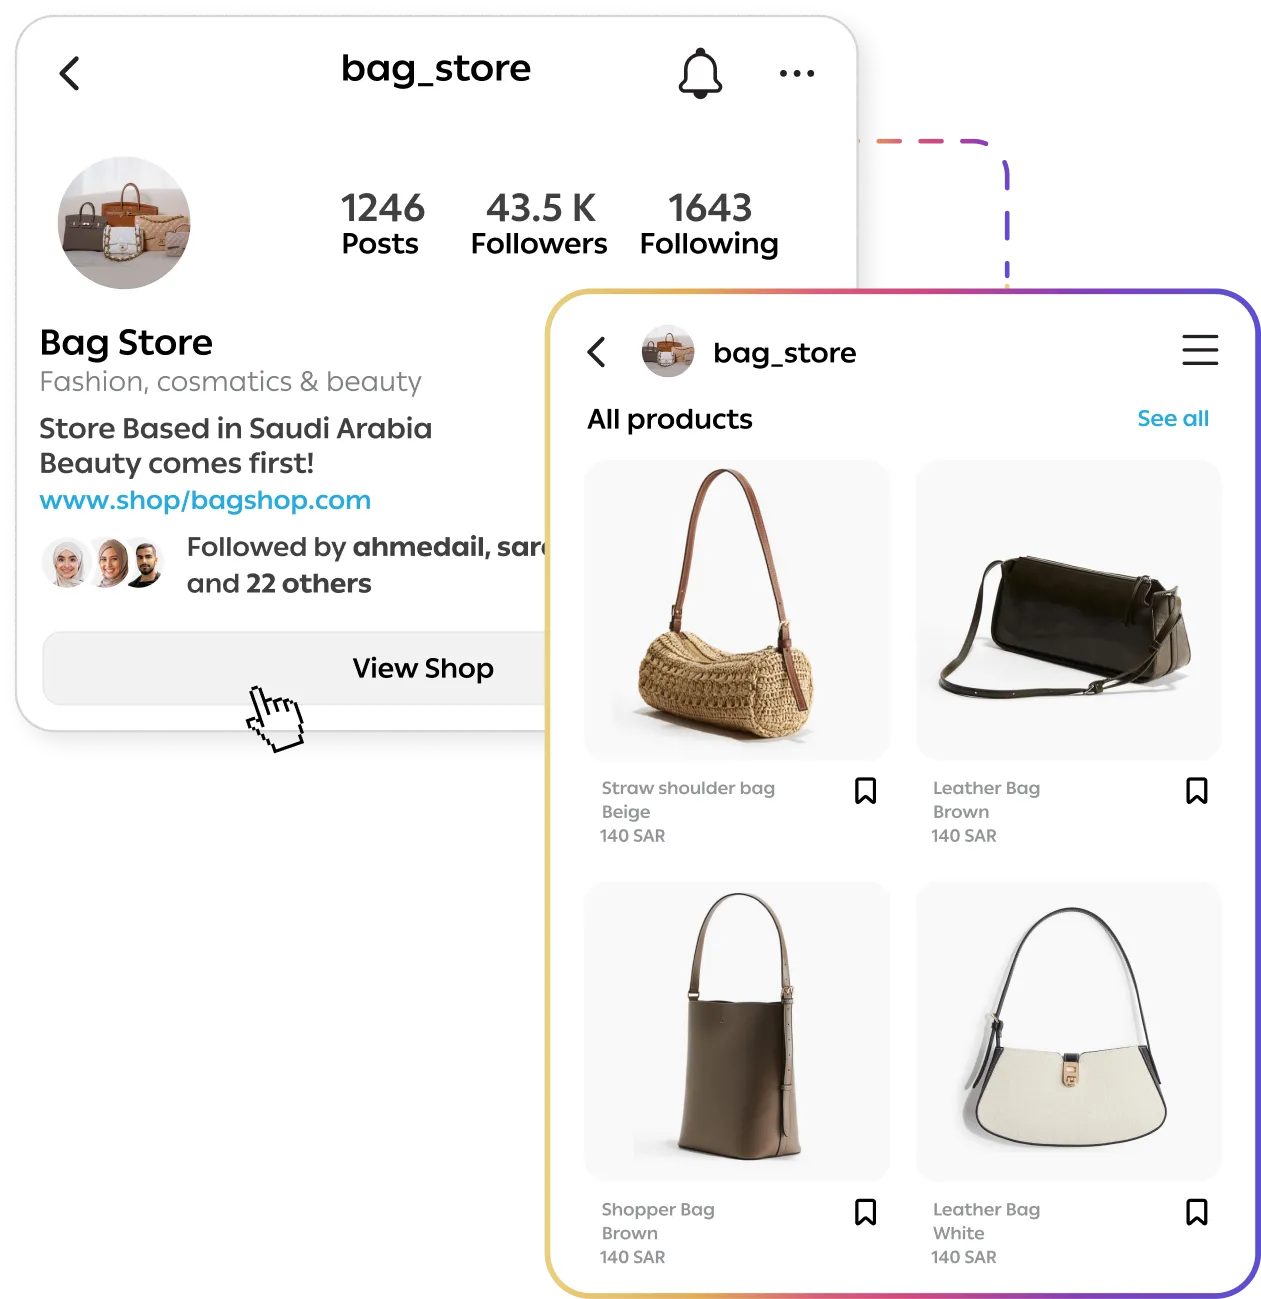
Task: Go back using the profile back arrow
Action: 69,73
